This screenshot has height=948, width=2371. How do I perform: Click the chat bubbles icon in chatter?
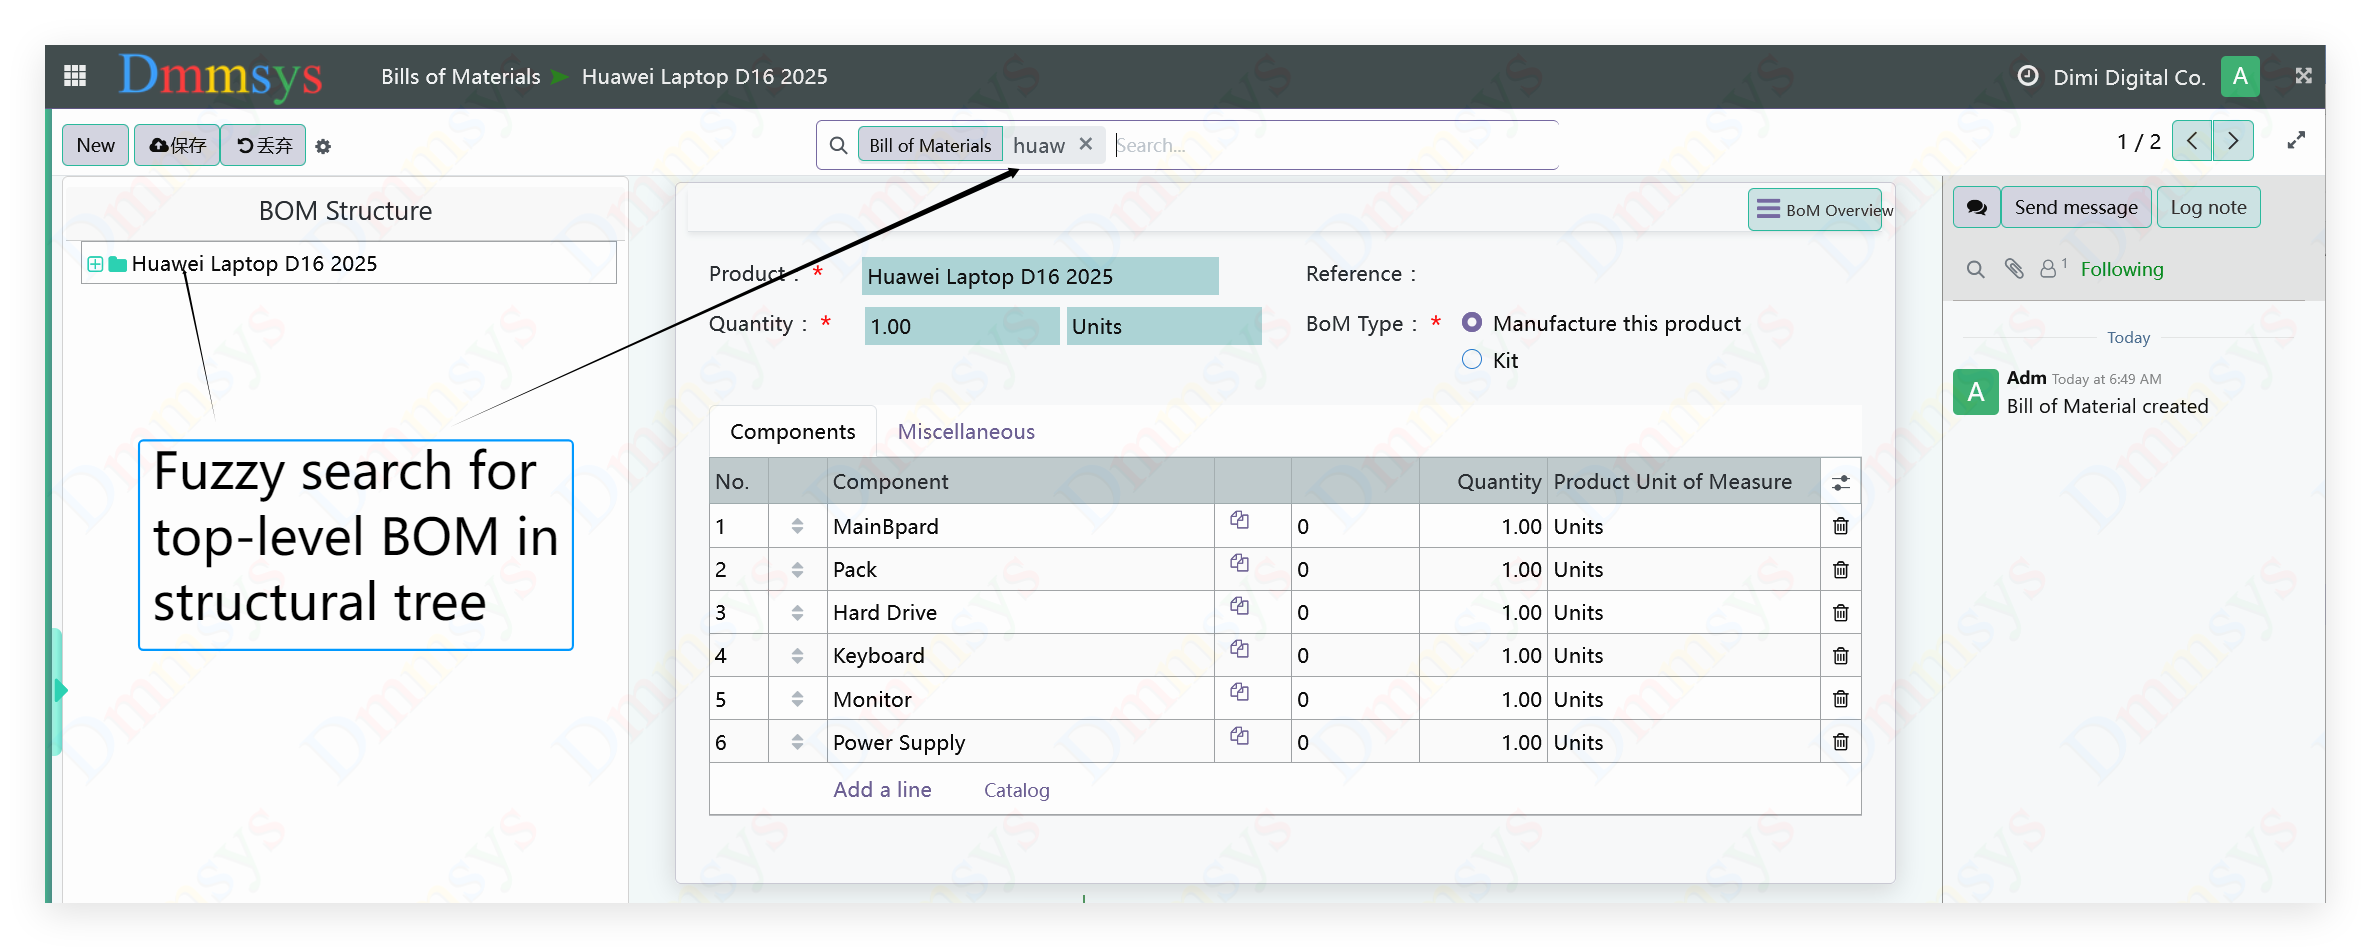1976,207
